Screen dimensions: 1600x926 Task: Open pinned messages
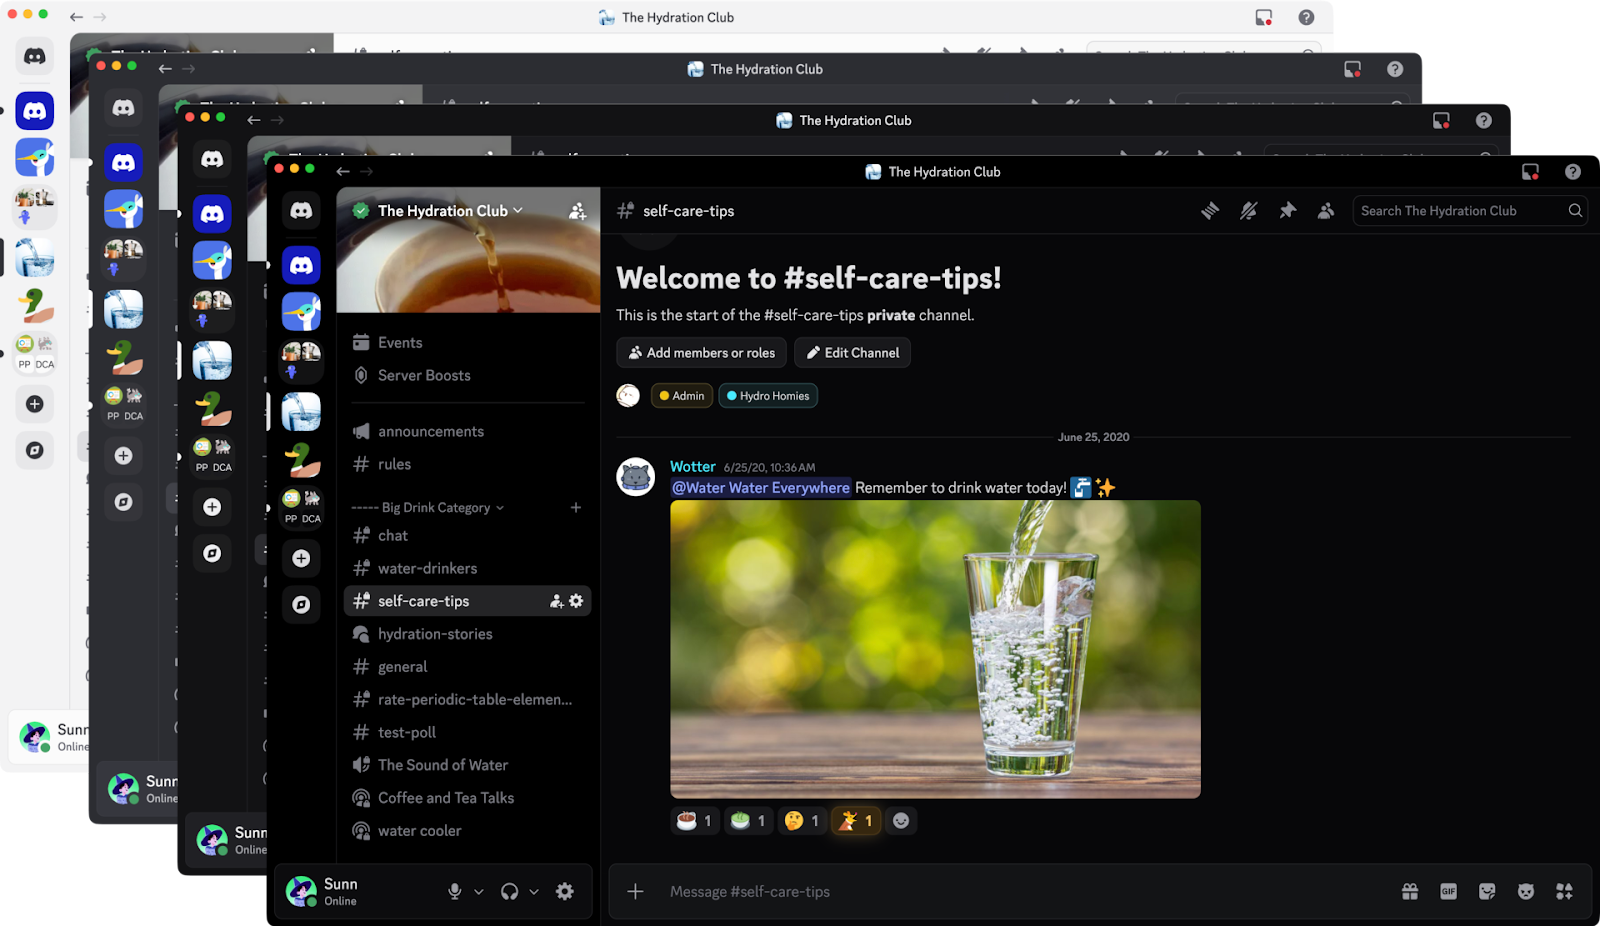[x=1287, y=210]
